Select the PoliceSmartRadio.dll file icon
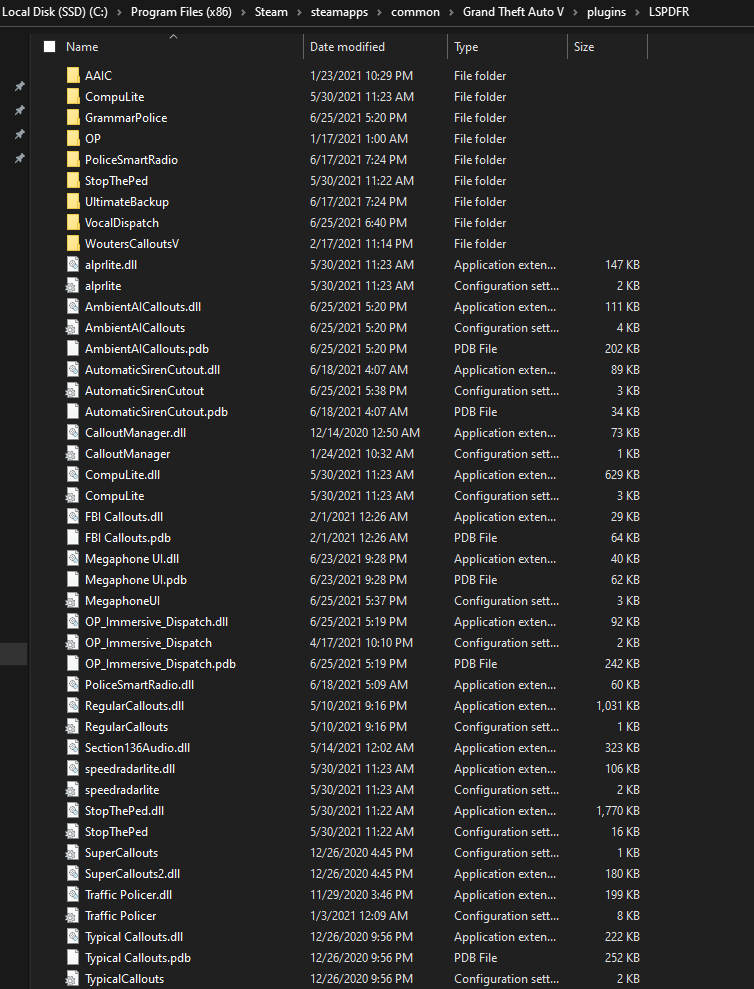754x989 pixels. click(x=73, y=685)
